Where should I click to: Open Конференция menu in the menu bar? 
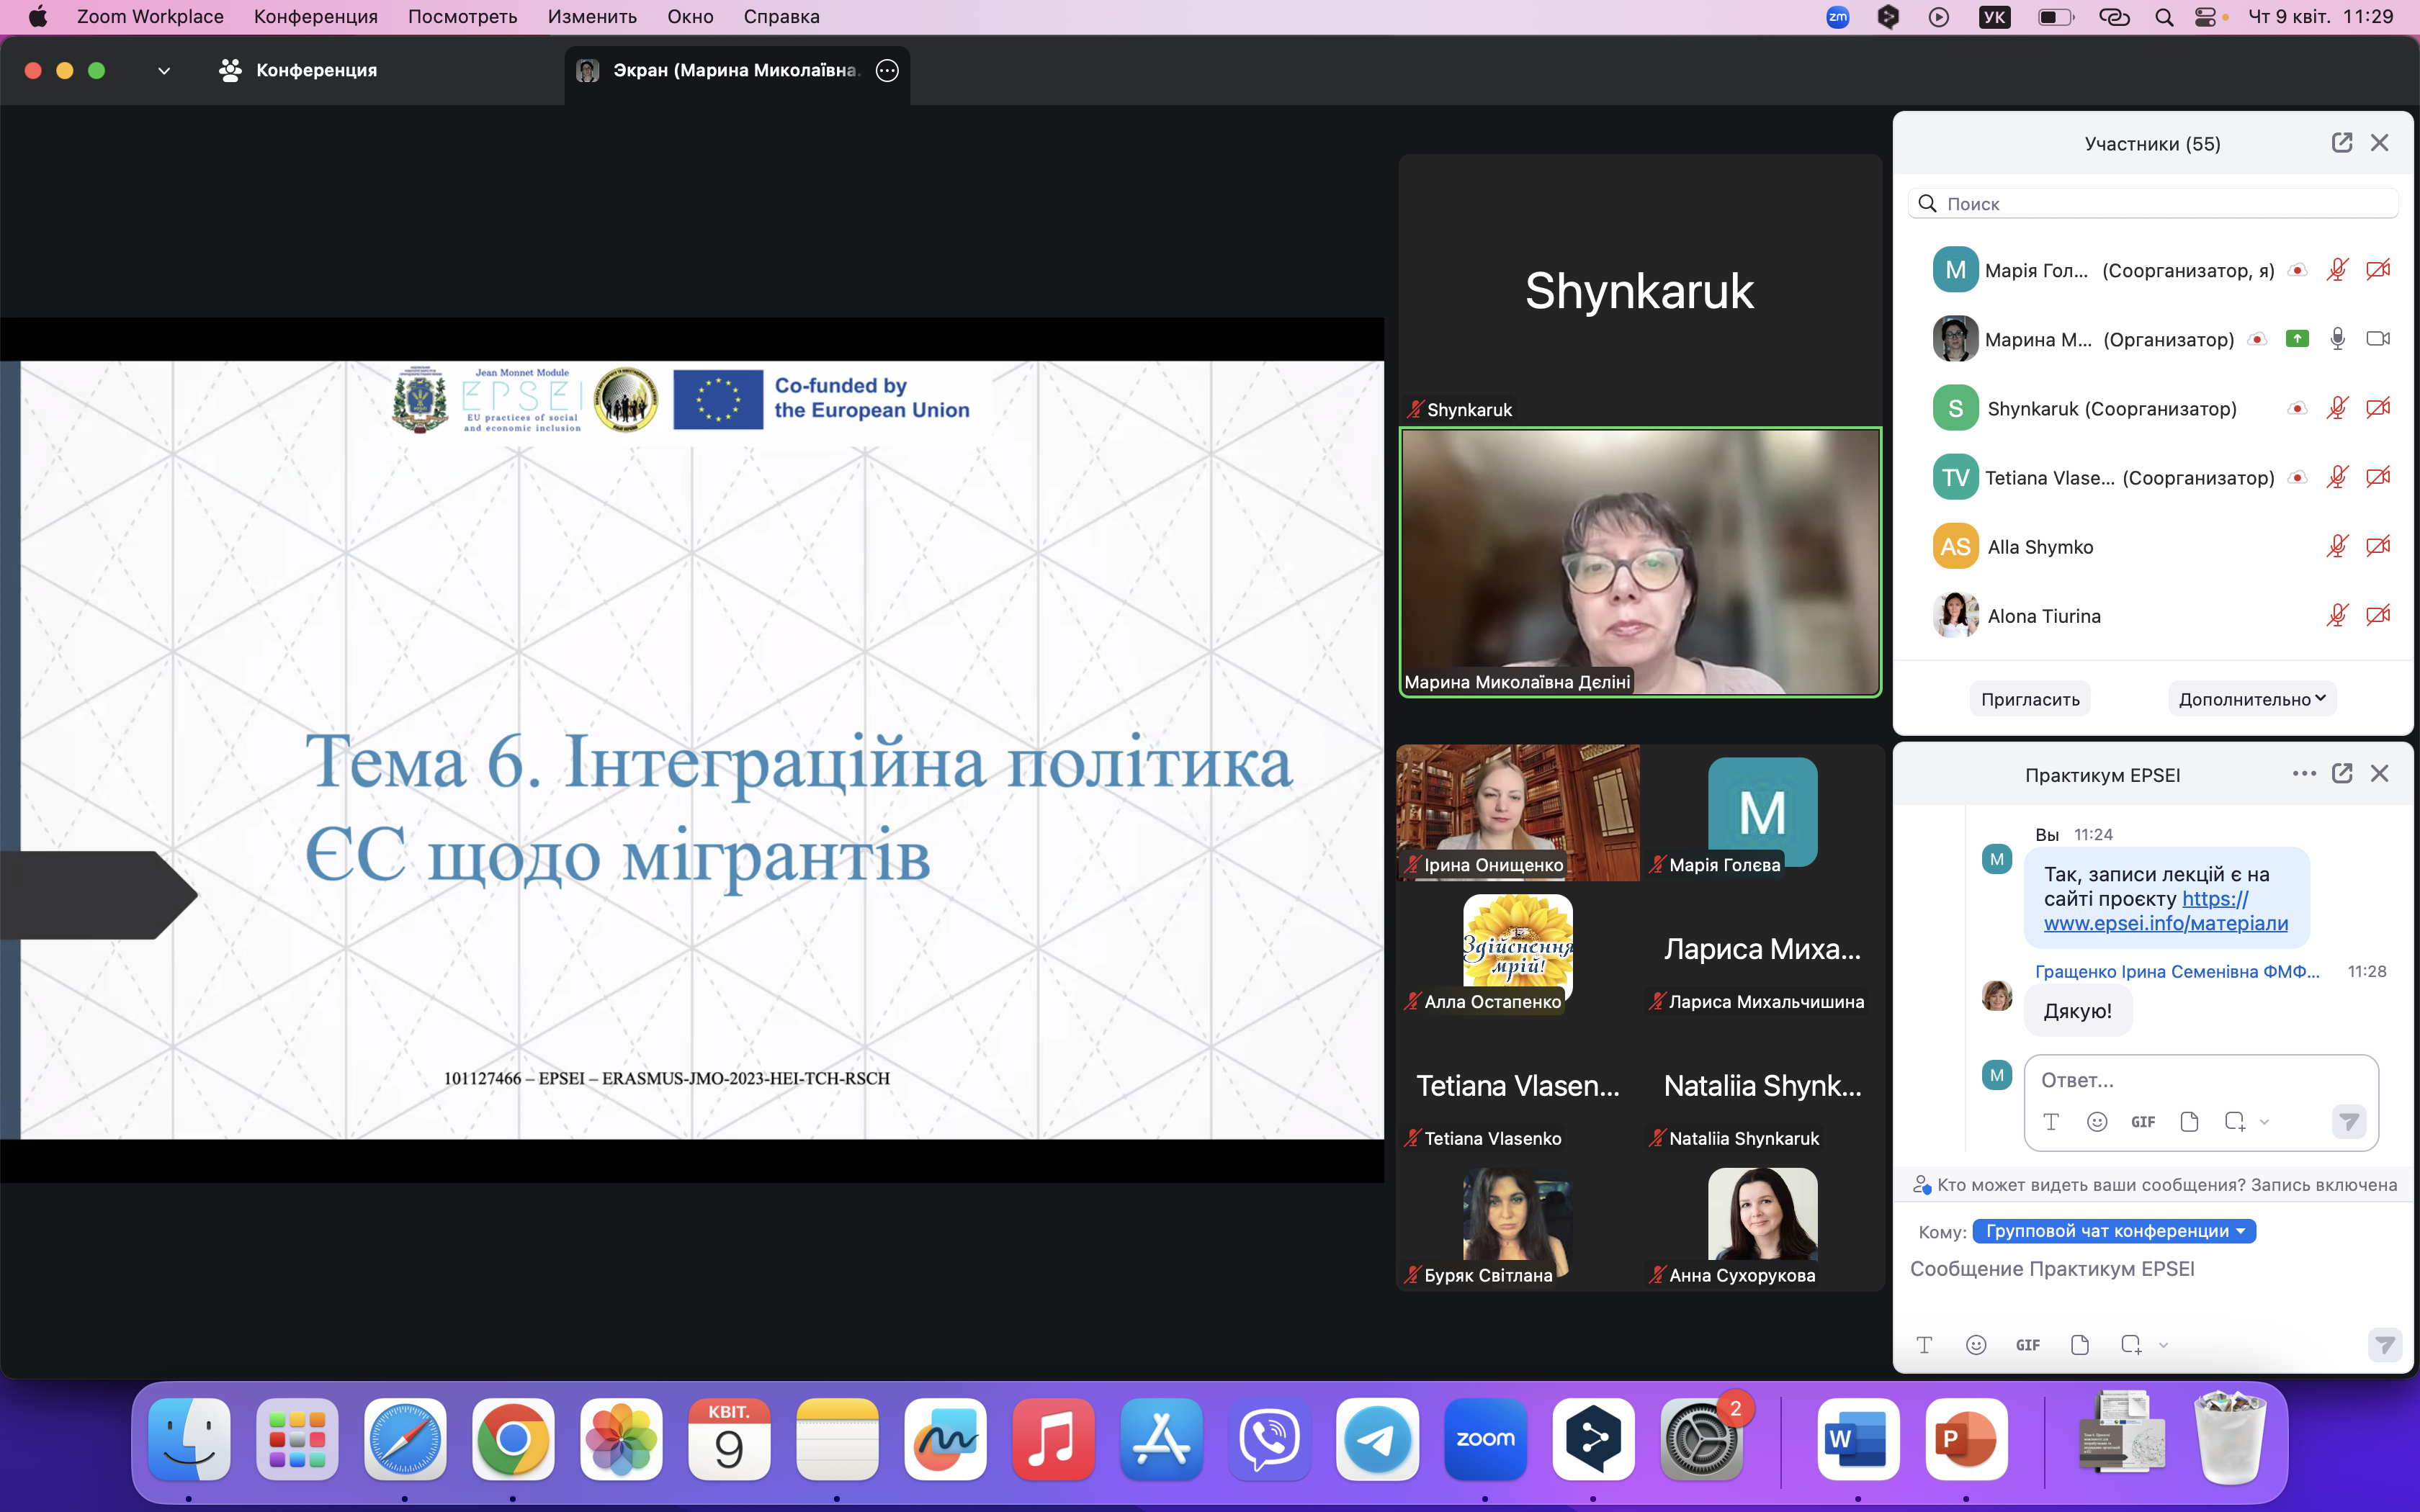(315, 17)
